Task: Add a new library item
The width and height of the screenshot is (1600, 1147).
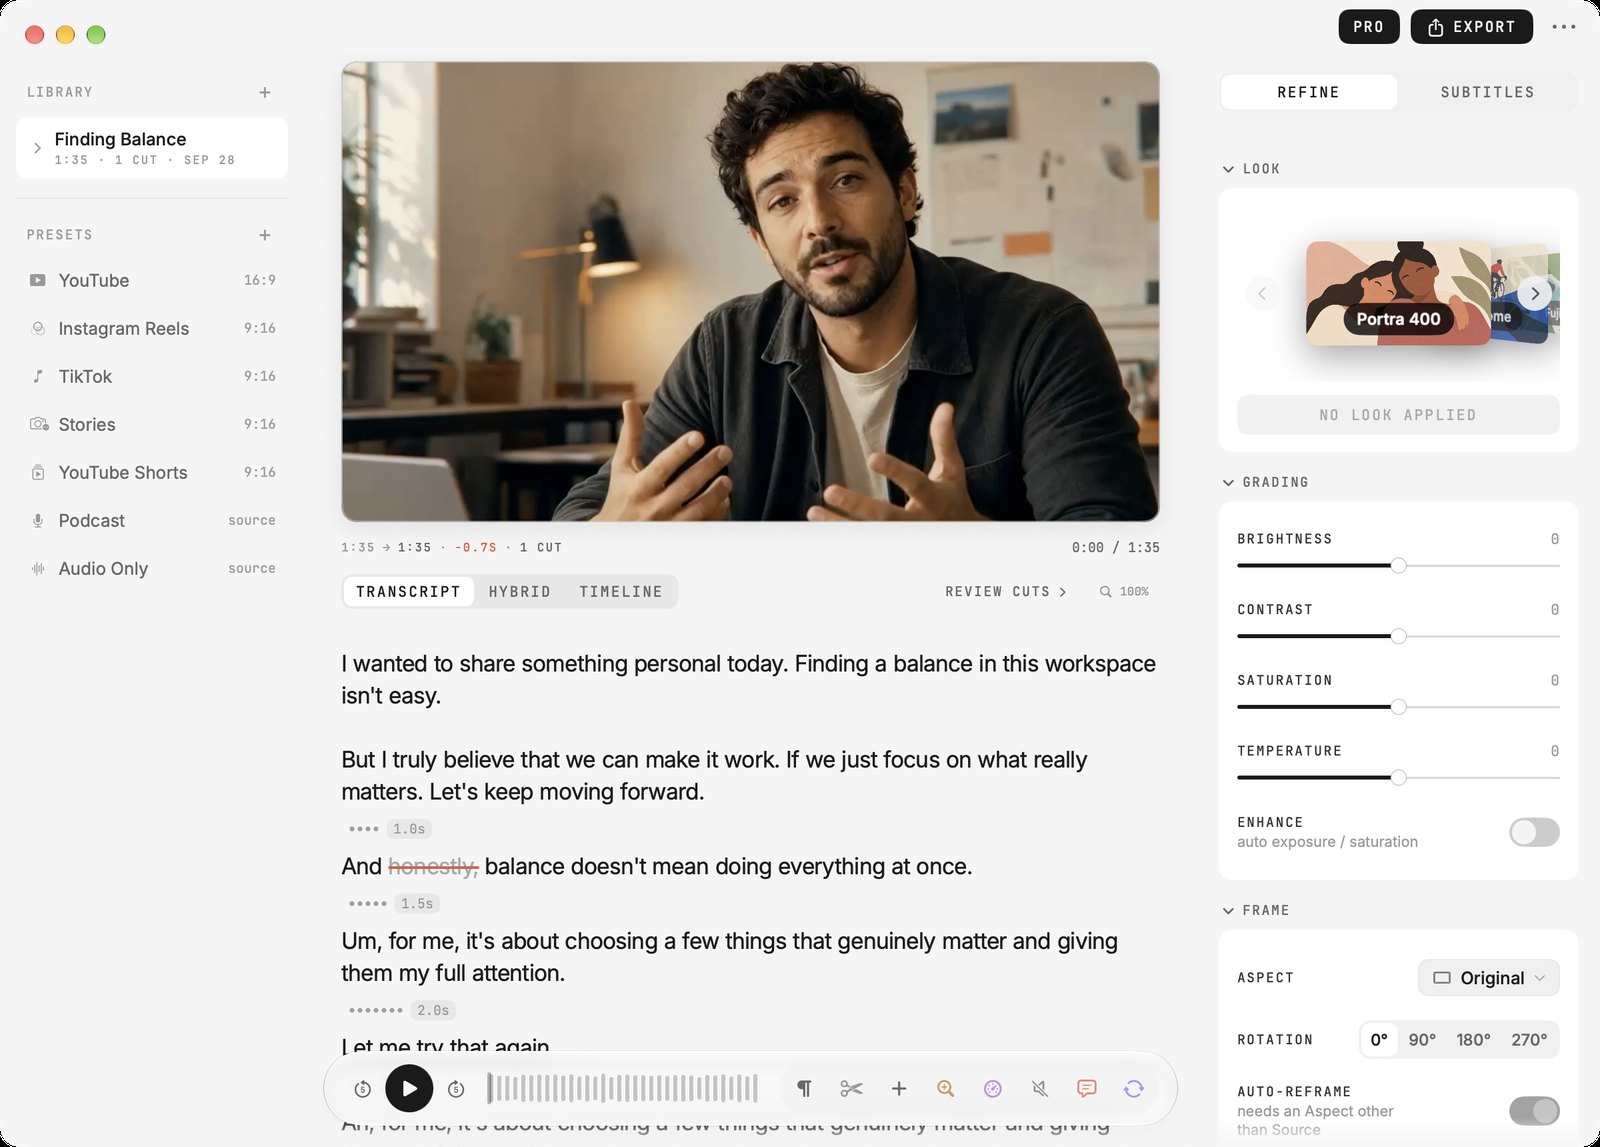Action: [265, 92]
